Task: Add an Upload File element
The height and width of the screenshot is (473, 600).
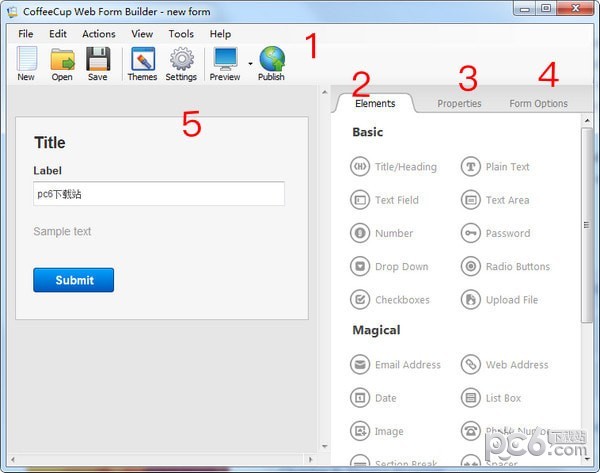Action: [x=499, y=300]
